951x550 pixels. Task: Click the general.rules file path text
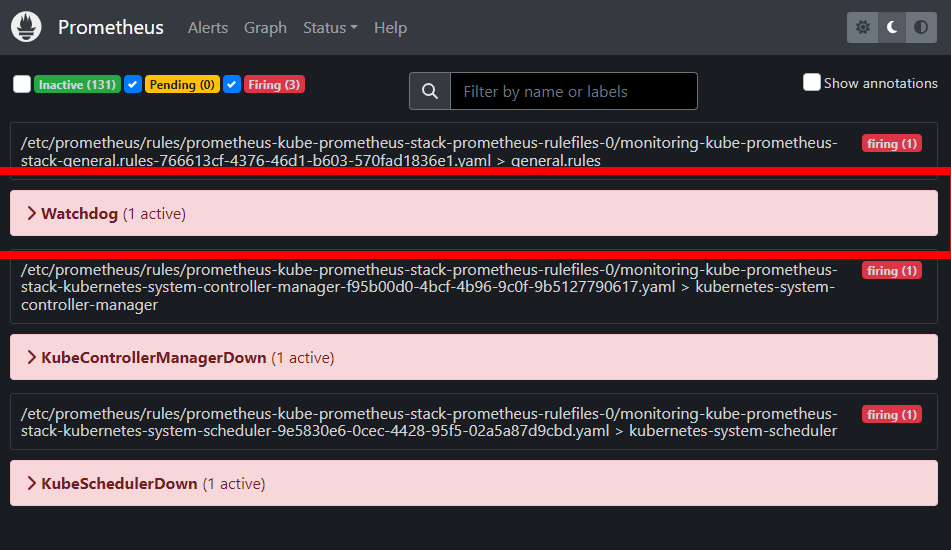(x=429, y=152)
